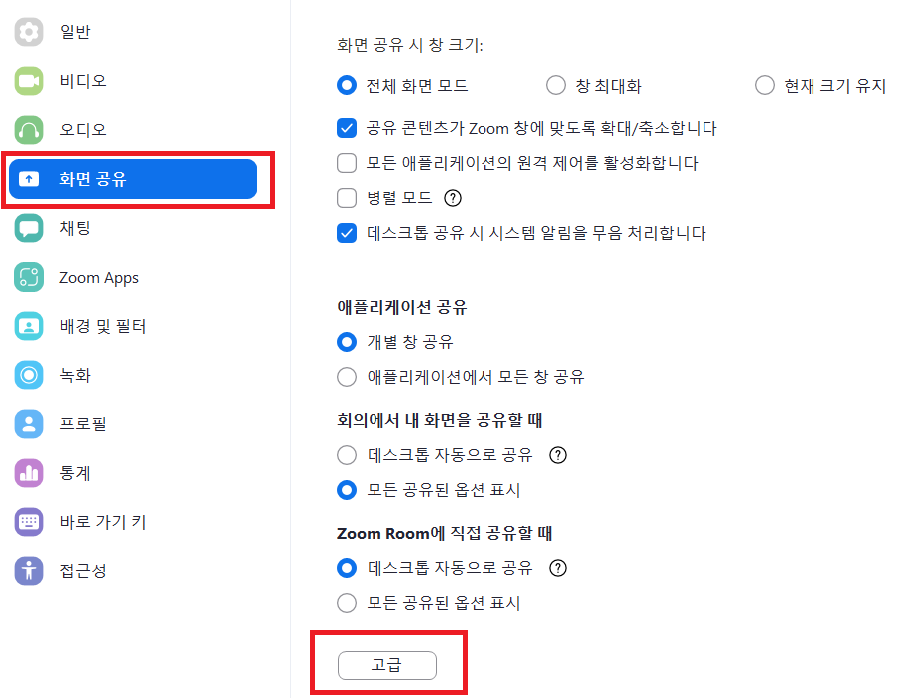Select the 창 최대화 radio button

(556, 85)
